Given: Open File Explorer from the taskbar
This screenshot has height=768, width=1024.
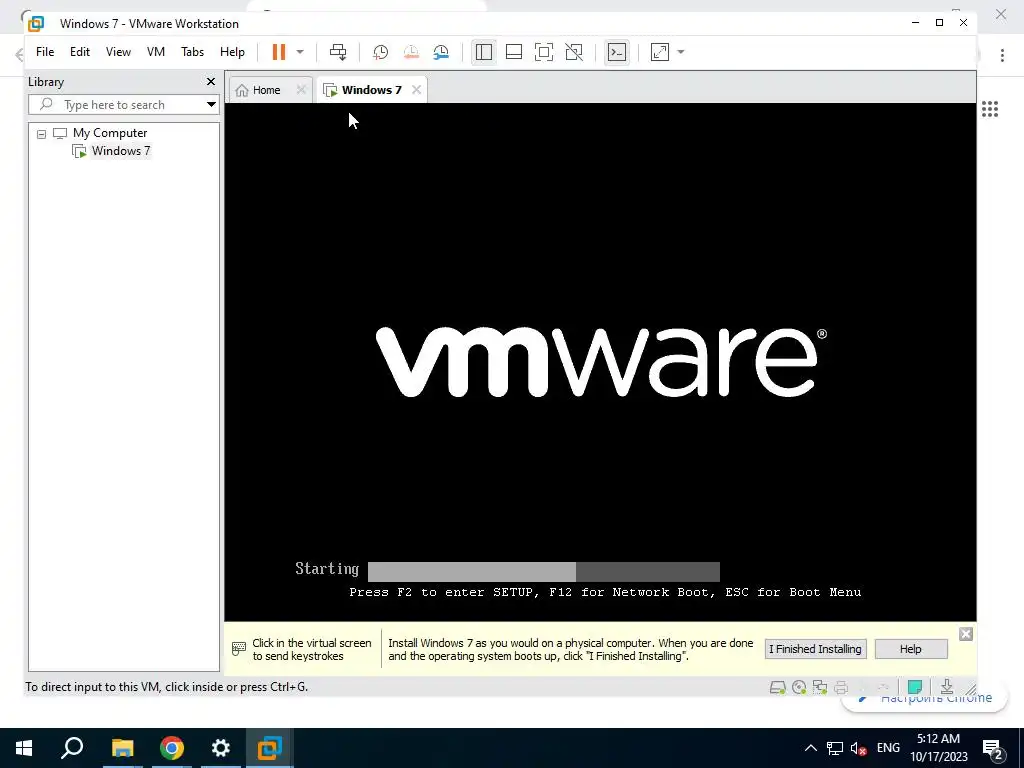Looking at the screenshot, I should point(122,748).
